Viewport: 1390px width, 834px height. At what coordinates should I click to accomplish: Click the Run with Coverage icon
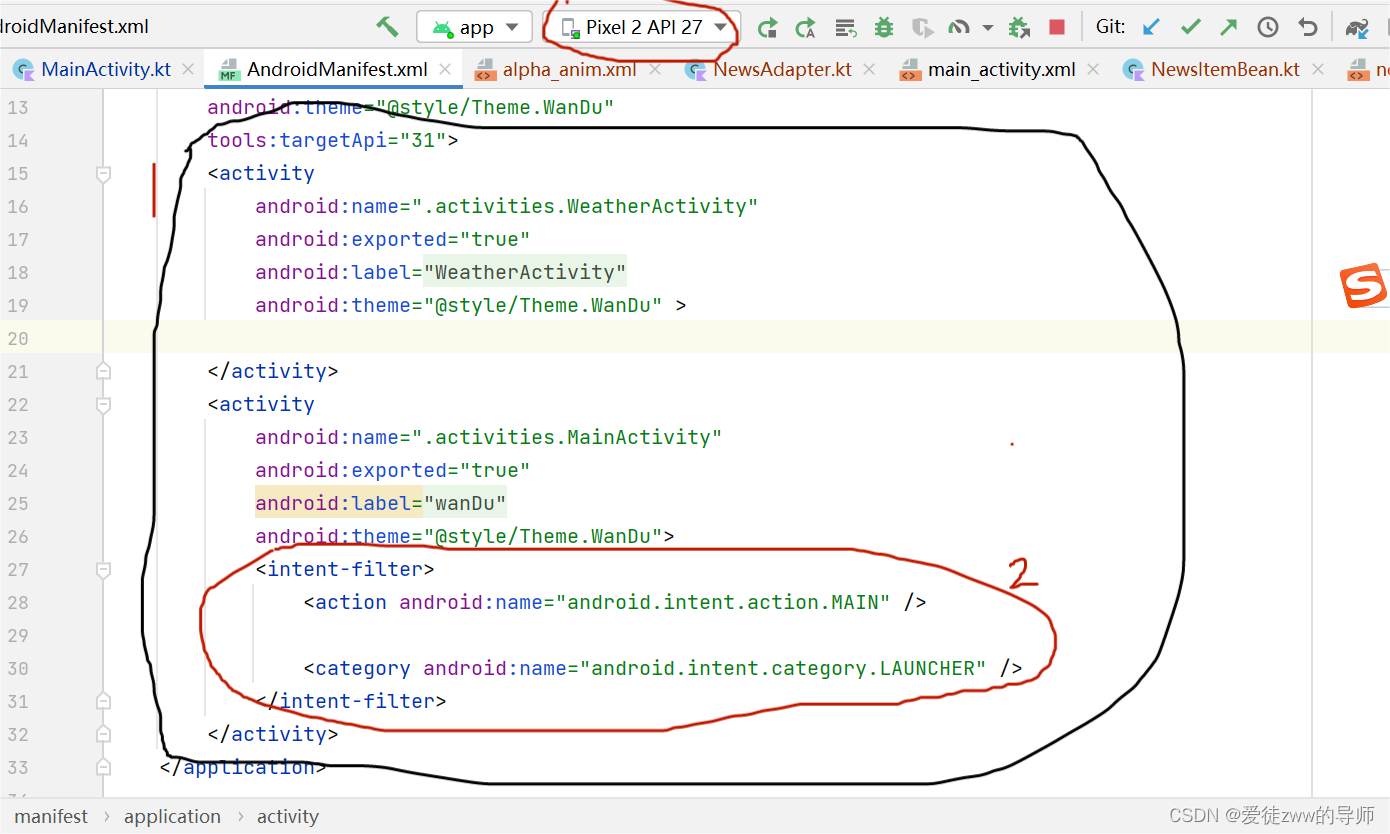pyautogui.click(x=922, y=27)
